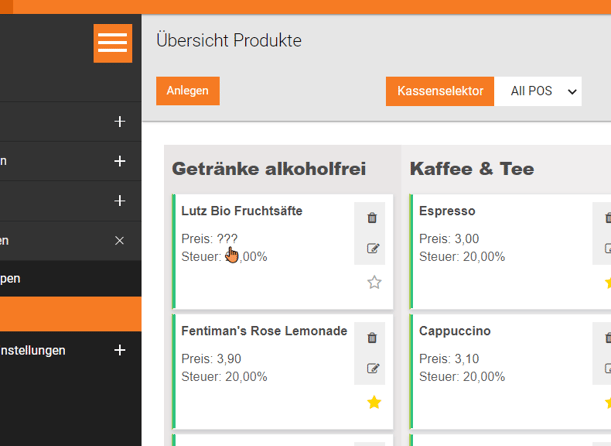Edit the Lutz Bio Fruchtsäfte product
The width and height of the screenshot is (611, 446).
[373, 249]
